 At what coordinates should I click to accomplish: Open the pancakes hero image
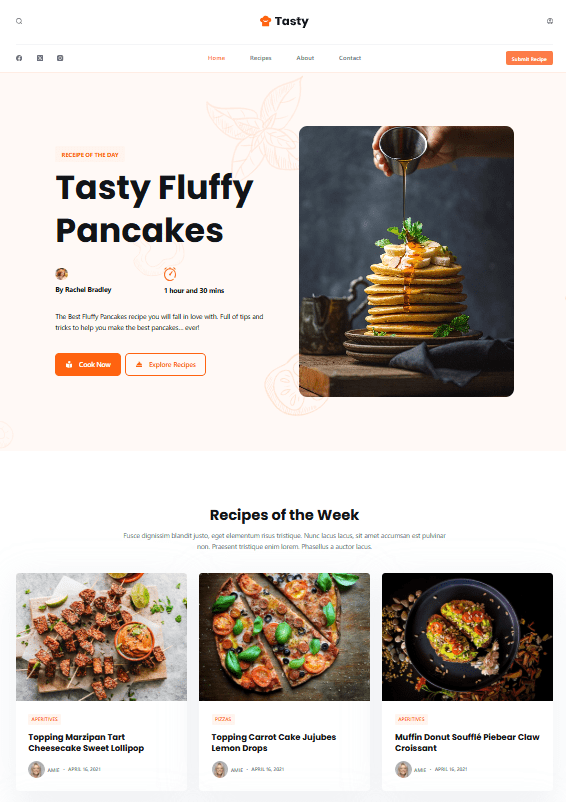[x=406, y=261]
